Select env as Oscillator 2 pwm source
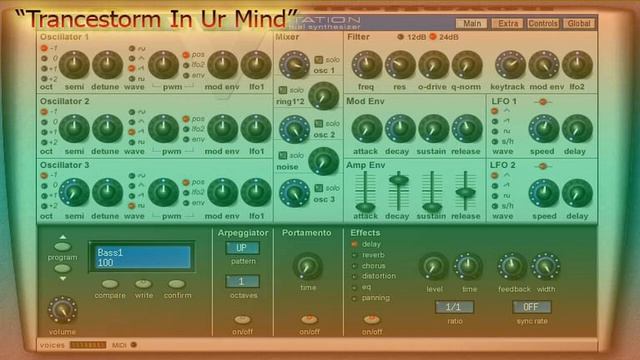Screen dimensions: 640x360 [x=186, y=140]
